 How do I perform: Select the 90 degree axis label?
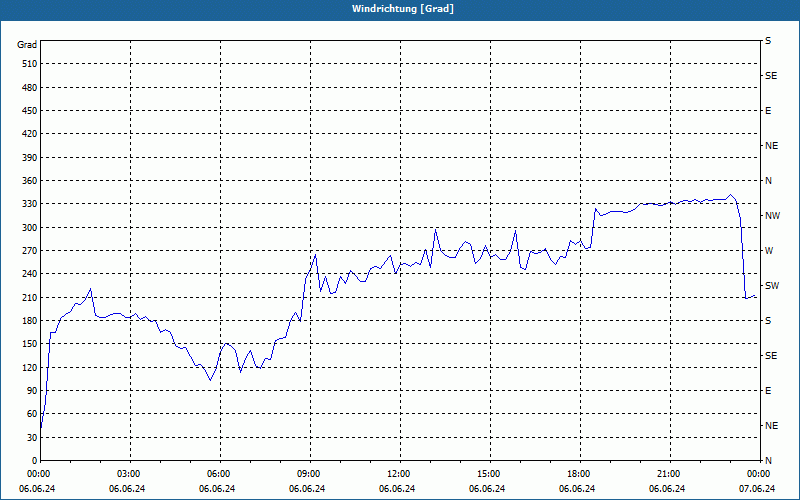pyautogui.click(x=32, y=390)
